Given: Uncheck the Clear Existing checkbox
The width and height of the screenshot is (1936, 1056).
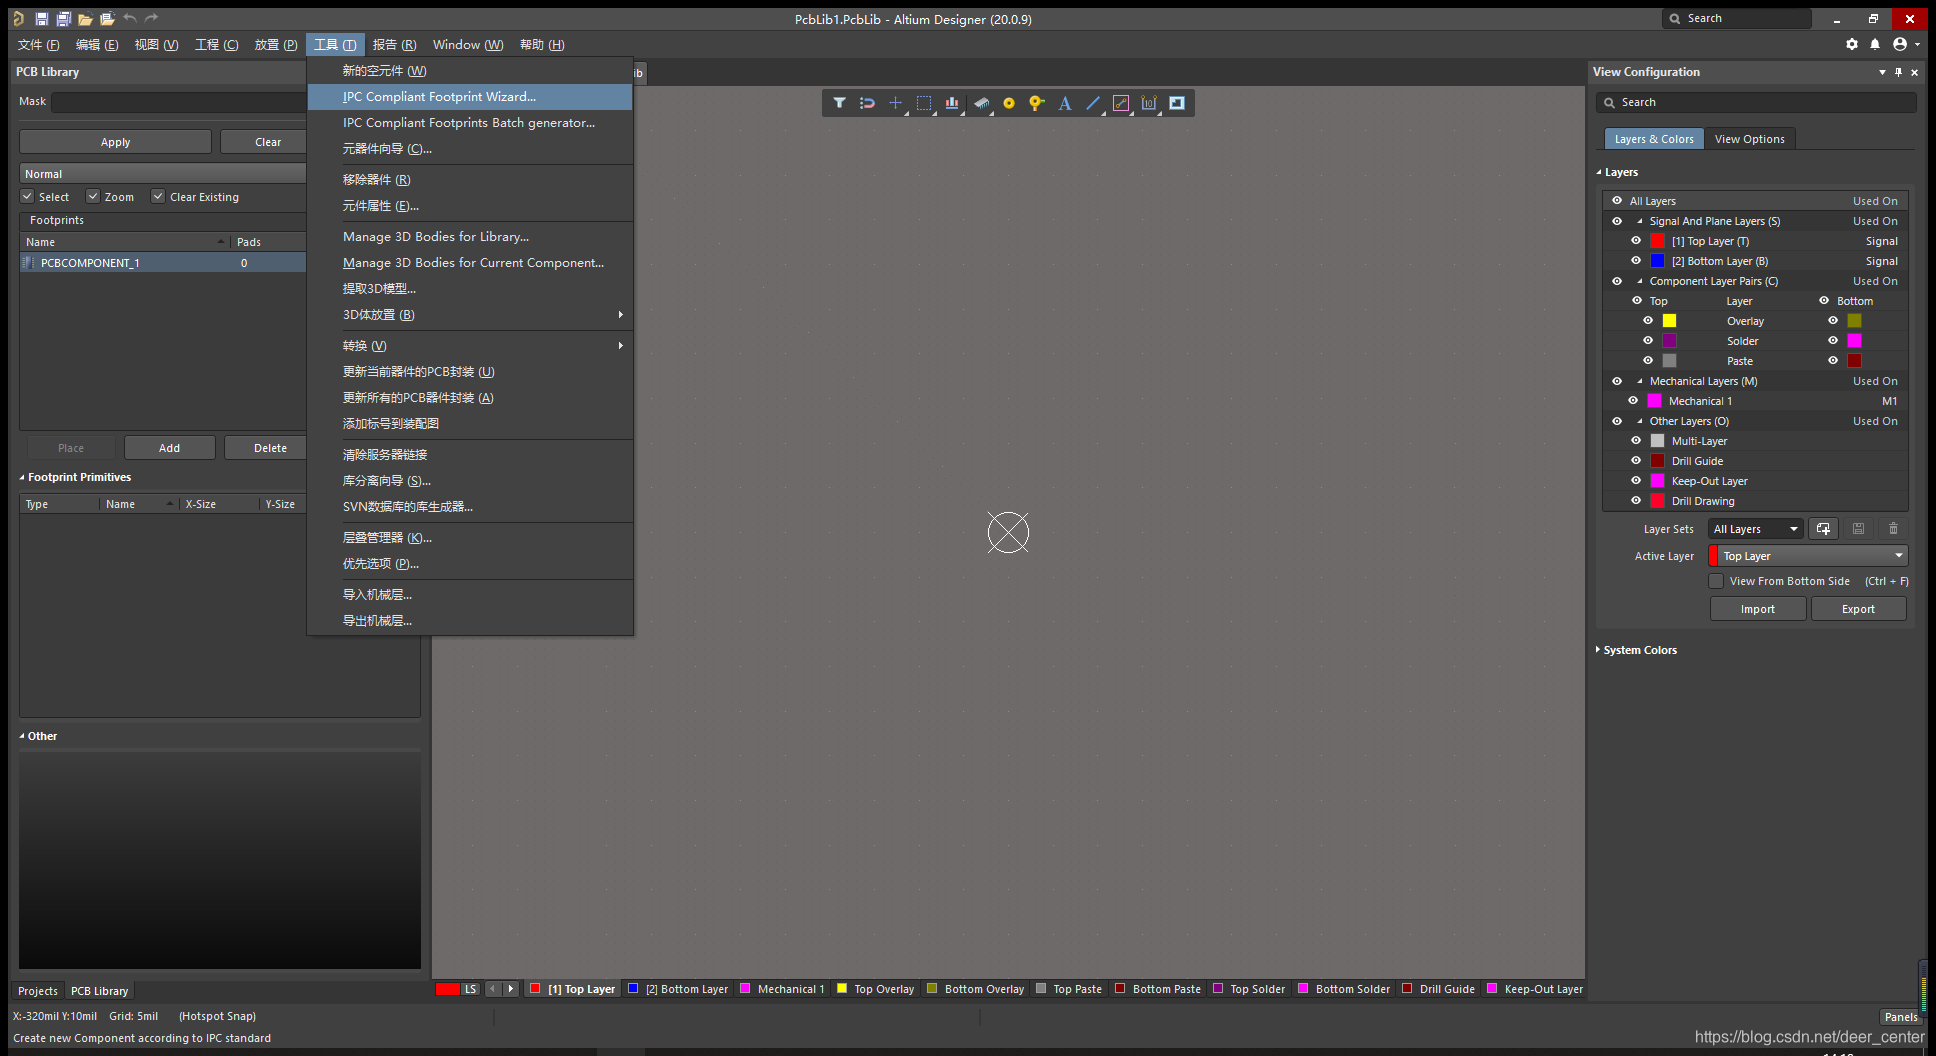Looking at the screenshot, I should tap(158, 197).
